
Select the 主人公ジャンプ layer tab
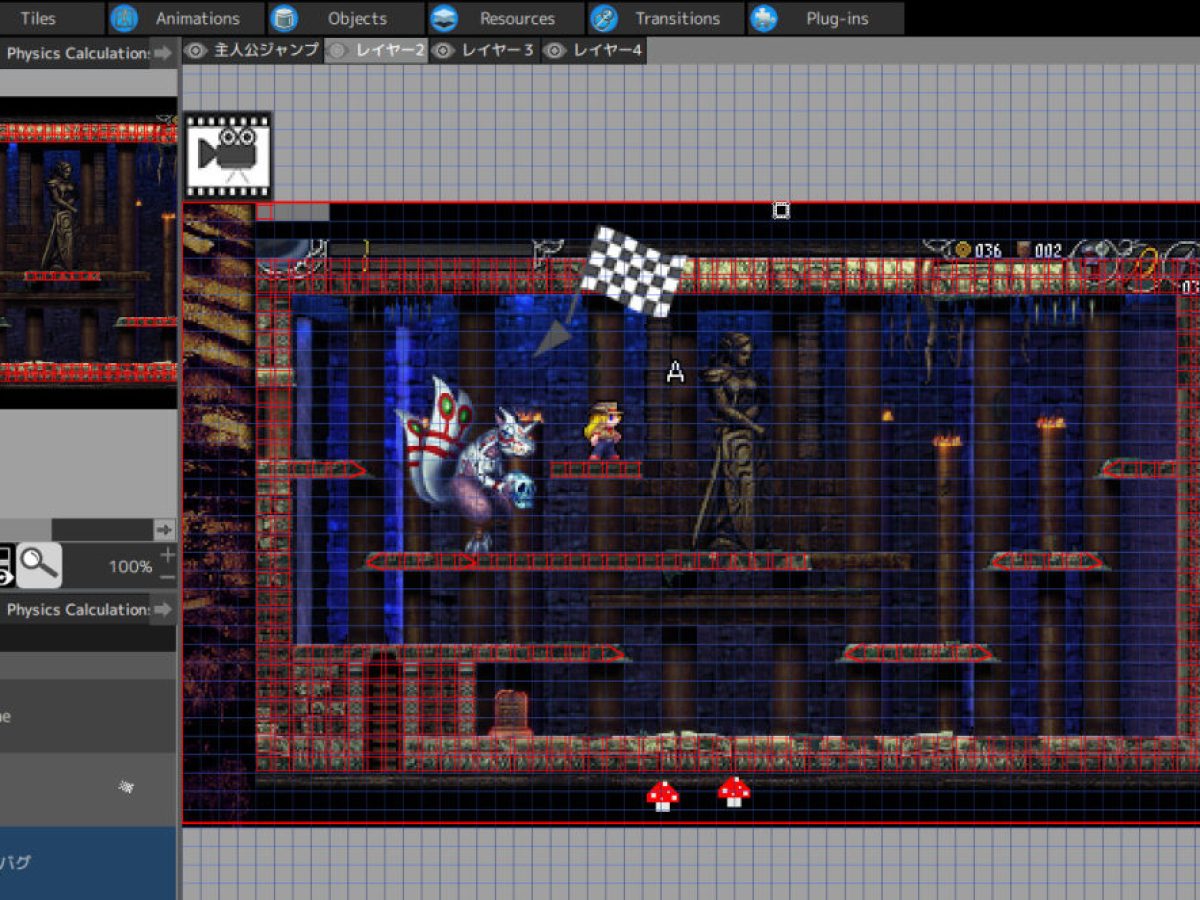tap(253, 50)
